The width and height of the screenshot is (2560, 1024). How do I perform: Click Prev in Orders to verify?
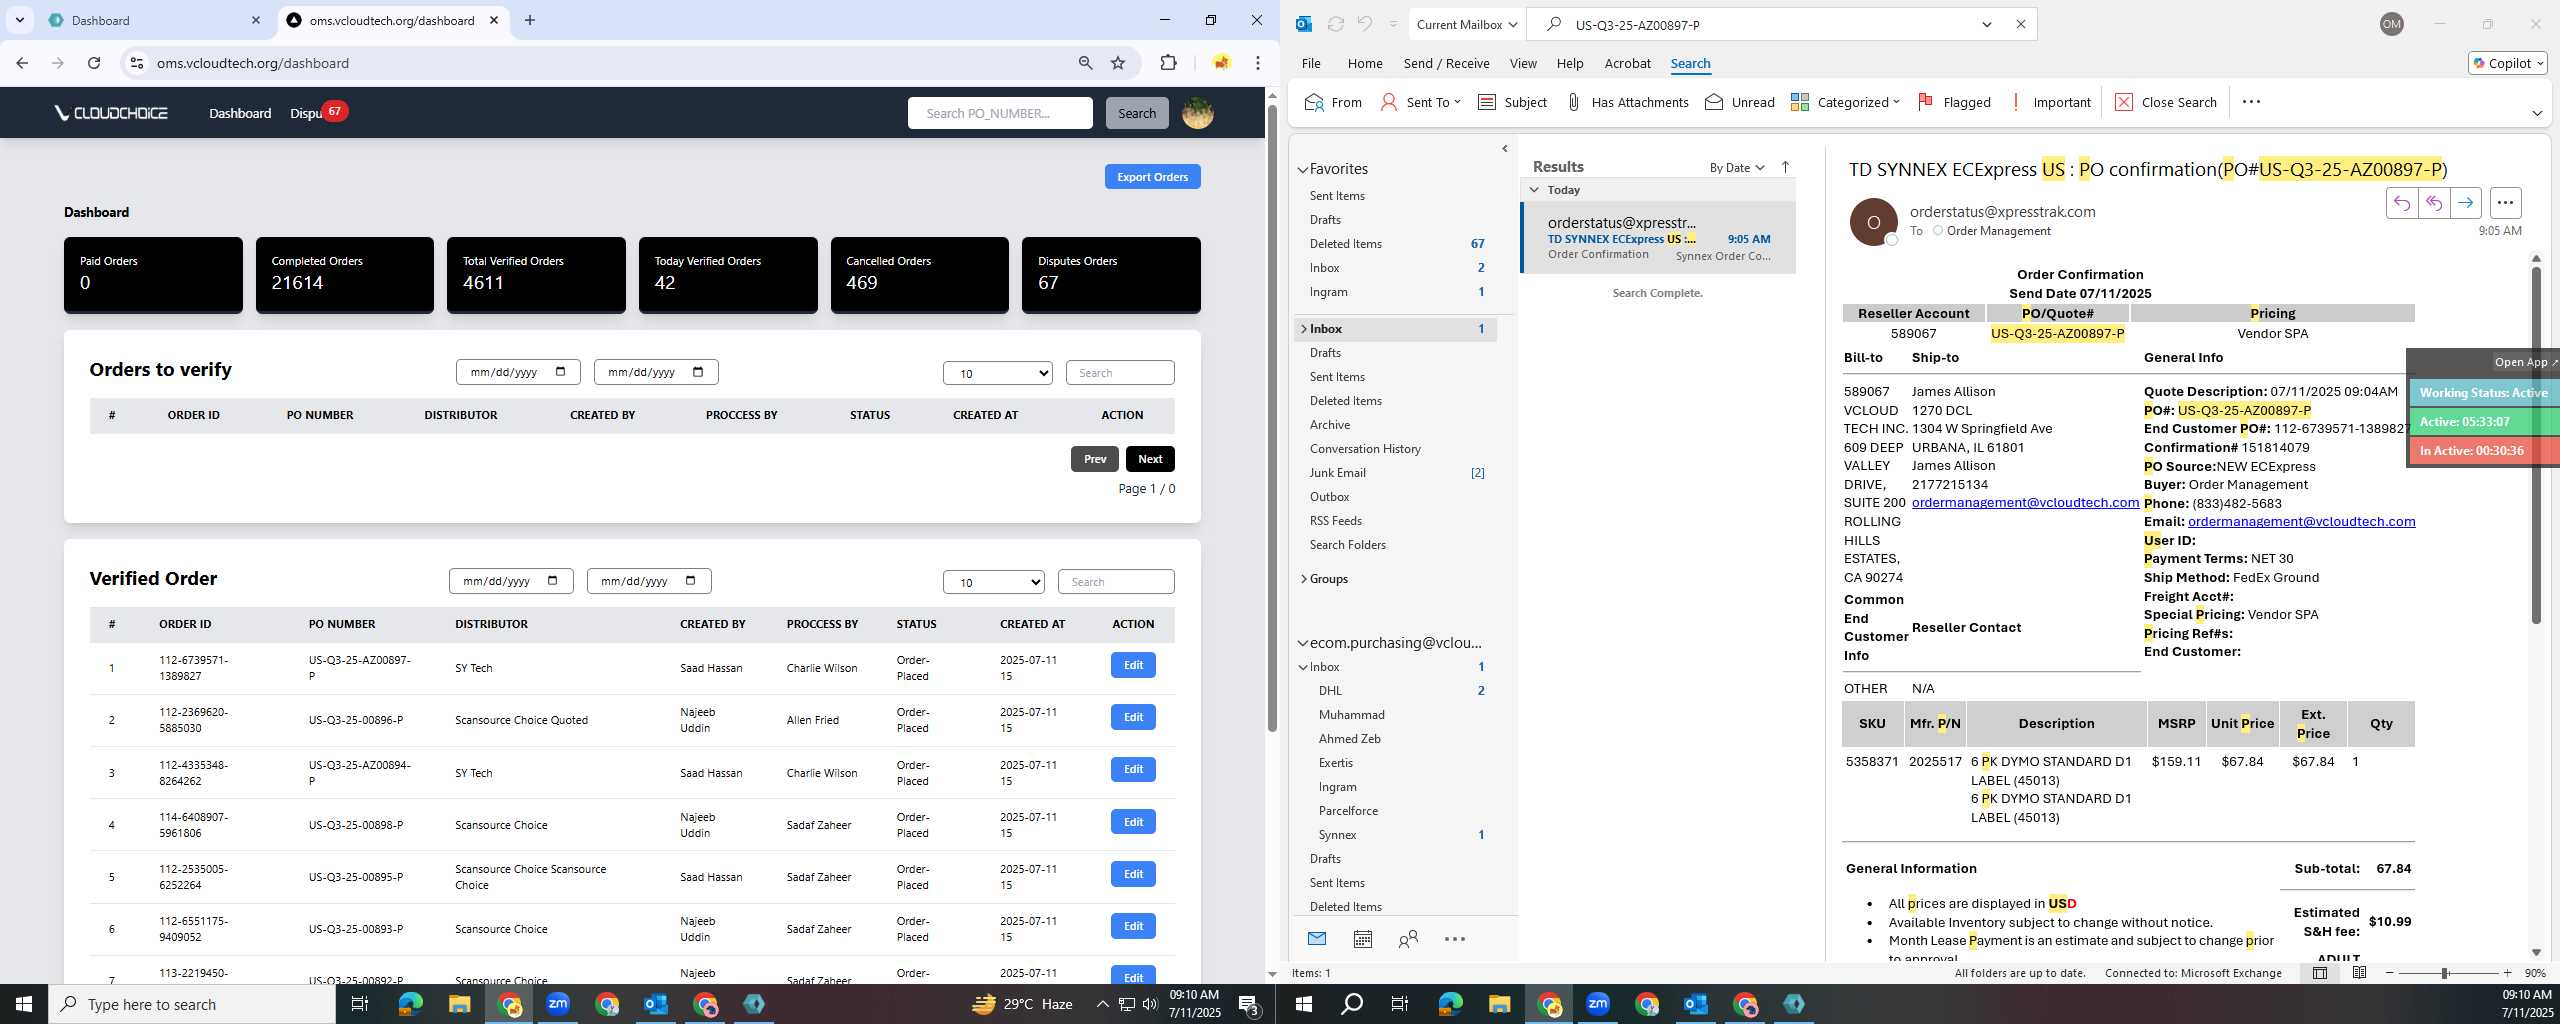(1095, 459)
